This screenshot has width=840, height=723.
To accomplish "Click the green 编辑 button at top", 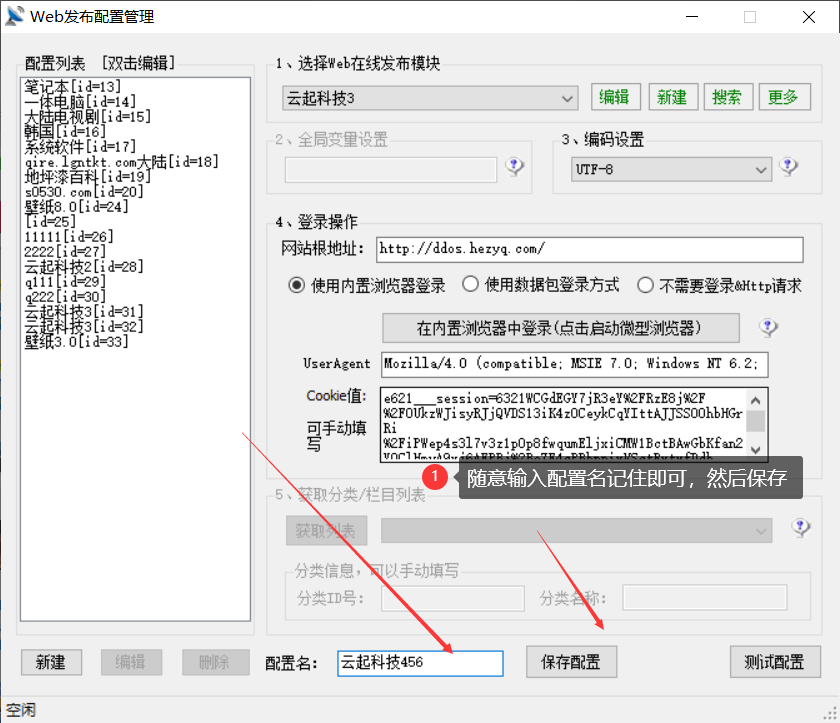I will pos(614,97).
